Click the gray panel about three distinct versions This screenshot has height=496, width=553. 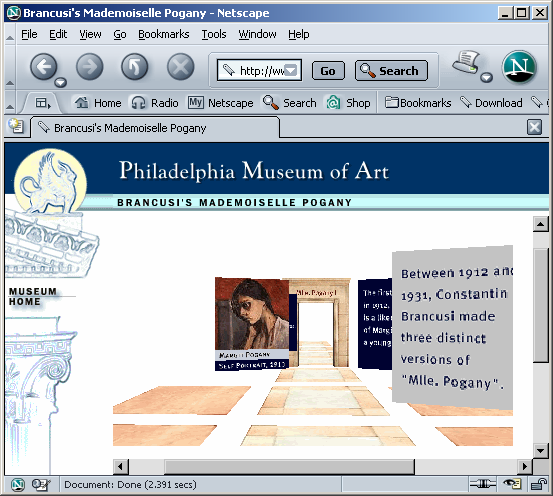click(452, 328)
